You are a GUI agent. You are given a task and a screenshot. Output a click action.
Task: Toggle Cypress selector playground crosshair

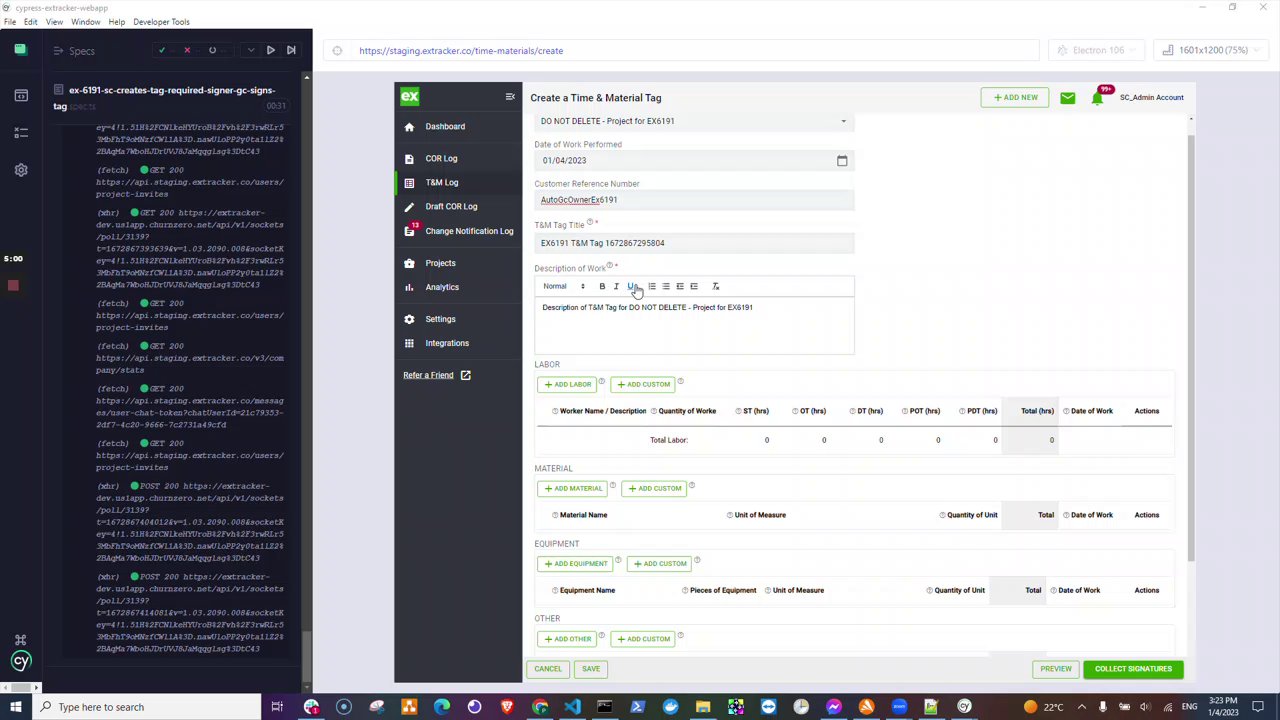pos(337,51)
